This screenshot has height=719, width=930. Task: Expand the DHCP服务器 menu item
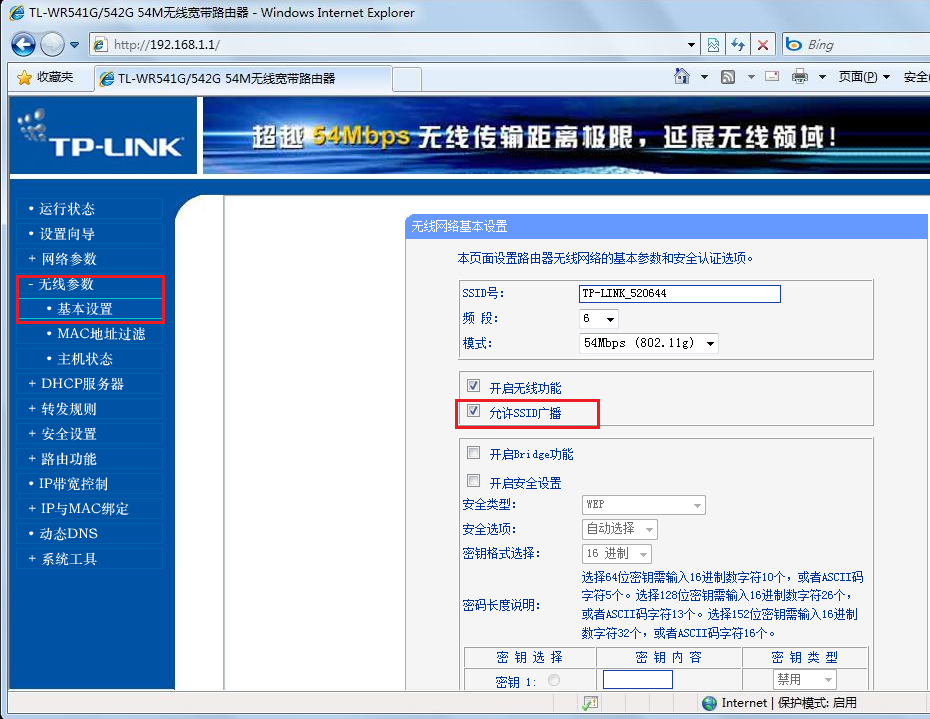coord(82,384)
